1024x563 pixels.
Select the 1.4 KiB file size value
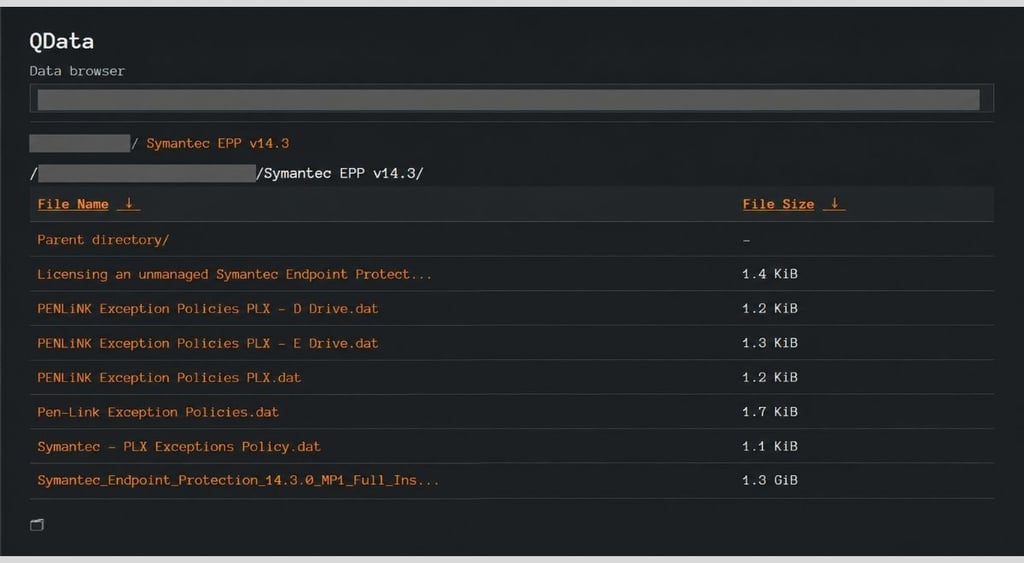pos(770,274)
